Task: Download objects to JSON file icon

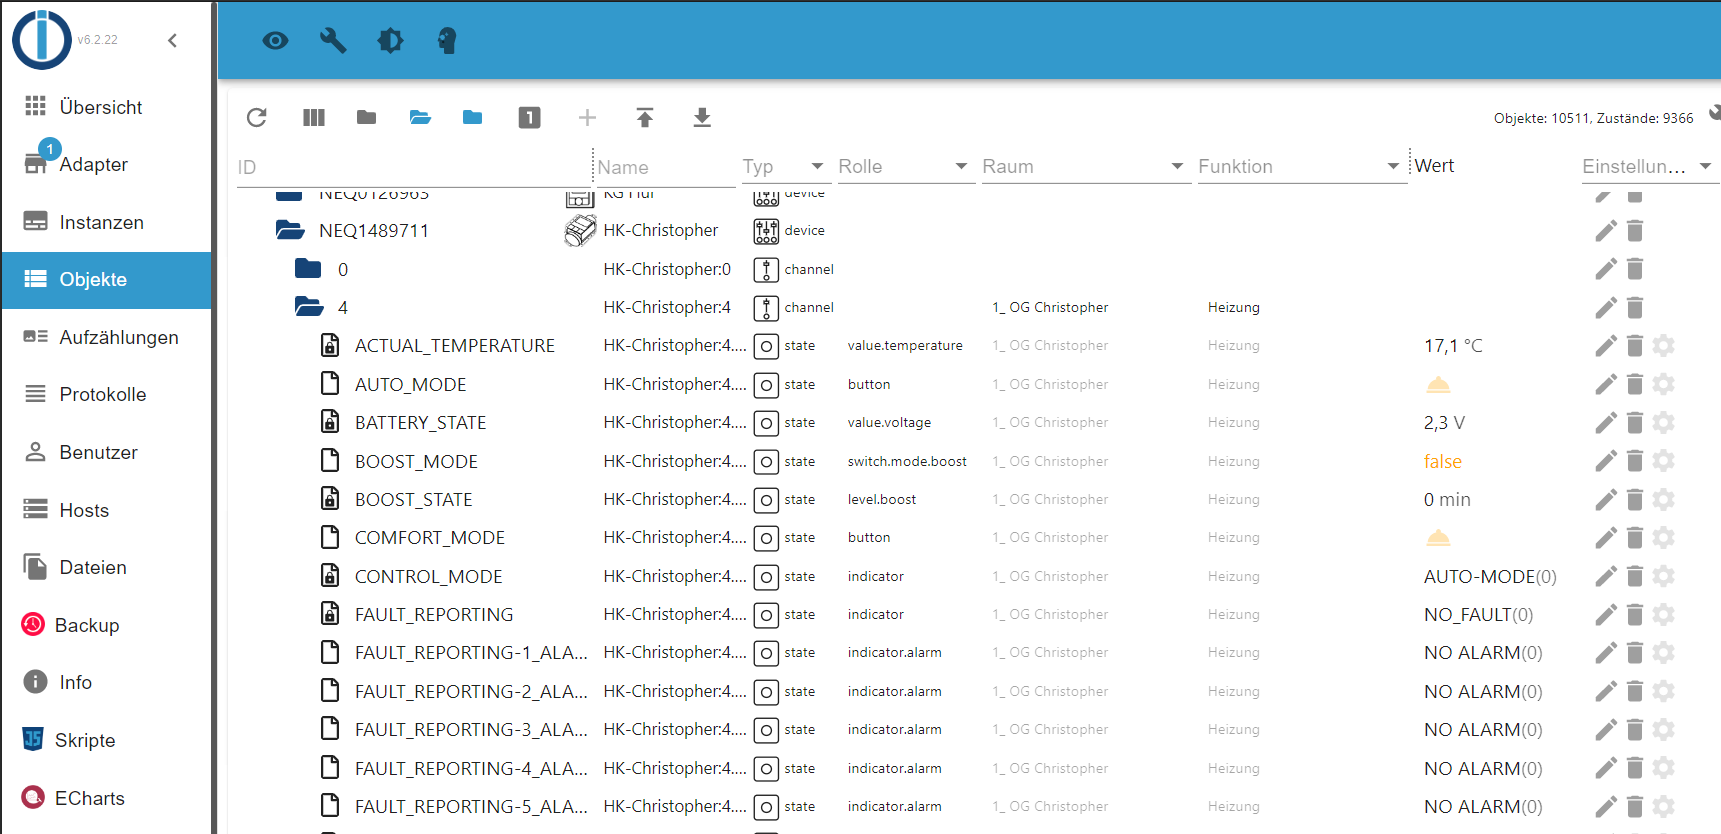Action: 702,118
